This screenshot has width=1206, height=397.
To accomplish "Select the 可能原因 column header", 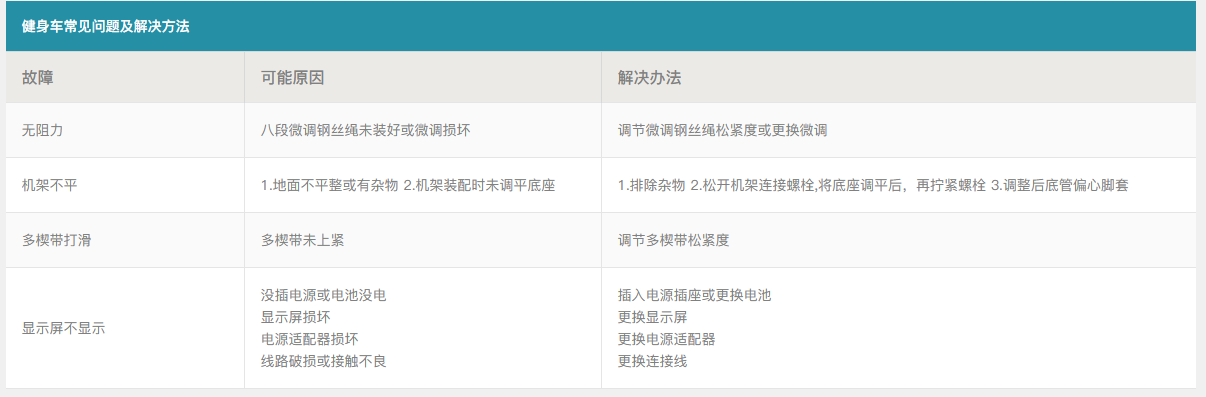I will pyautogui.click(x=423, y=77).
